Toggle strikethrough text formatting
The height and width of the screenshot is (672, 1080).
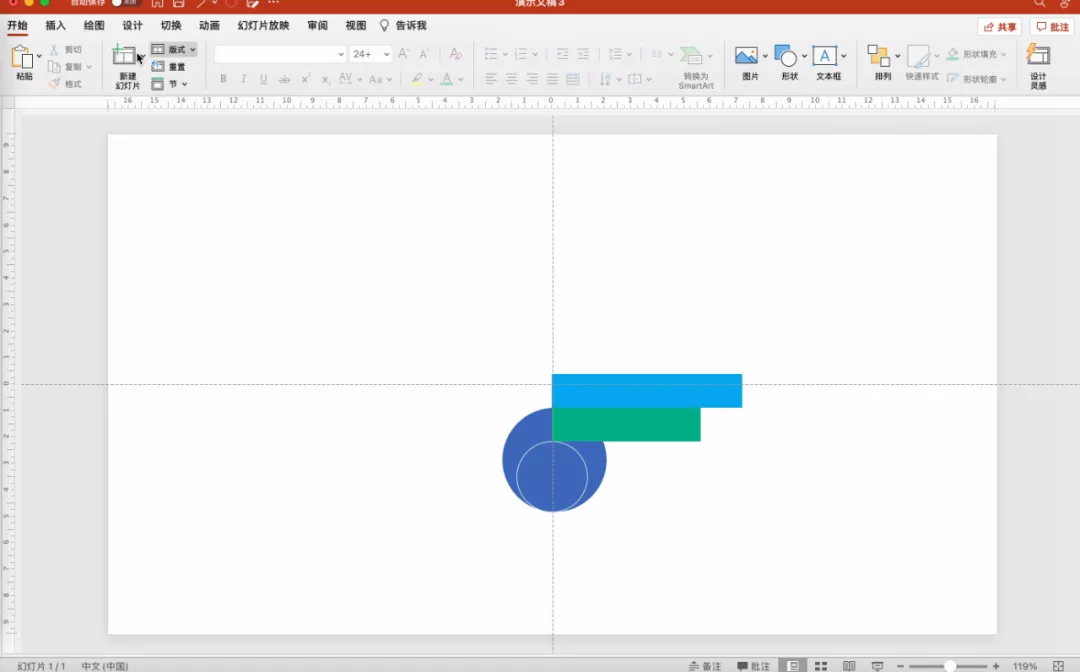pos(284,79)
